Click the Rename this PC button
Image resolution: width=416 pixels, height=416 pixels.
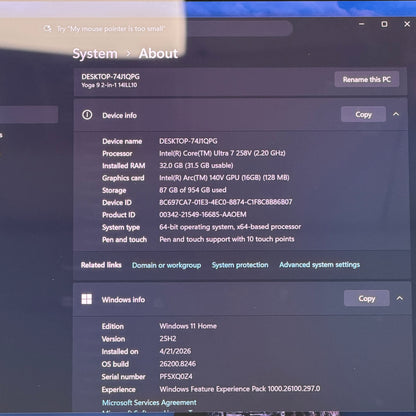tap(367, 79)
